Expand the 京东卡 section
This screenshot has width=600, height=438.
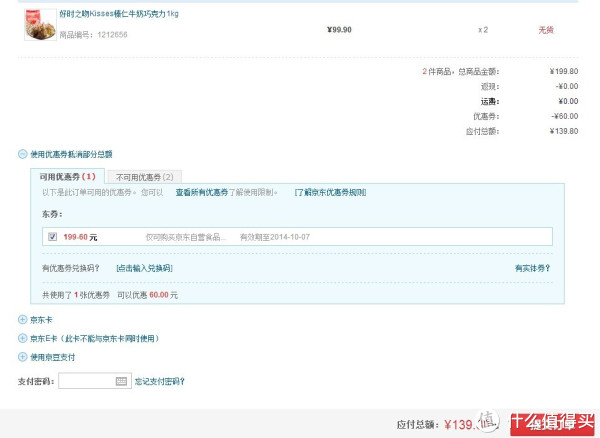[x=23, y=319]
